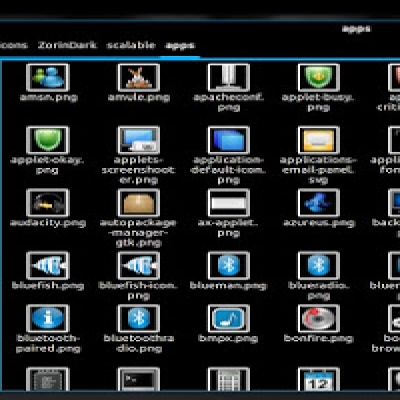Click the blueman.png bluetooth icon
This screenshot has width=400, height=400.
229,265
